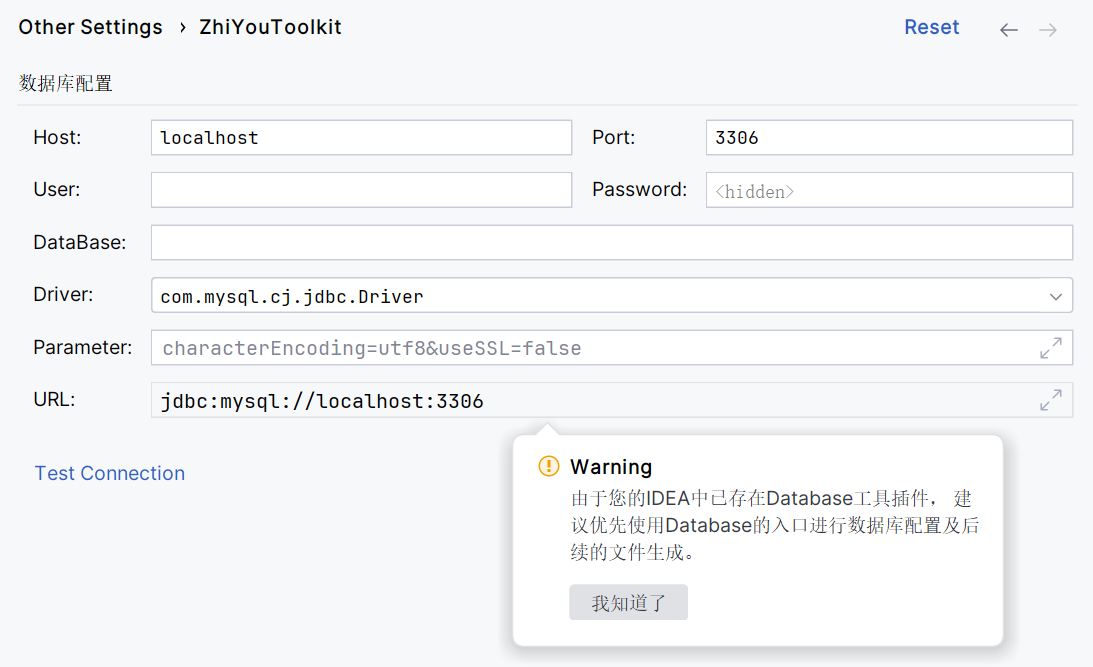Expand the Parameter field editor icon
The height and width of the screenshot is (667, 1093).
1050,348
